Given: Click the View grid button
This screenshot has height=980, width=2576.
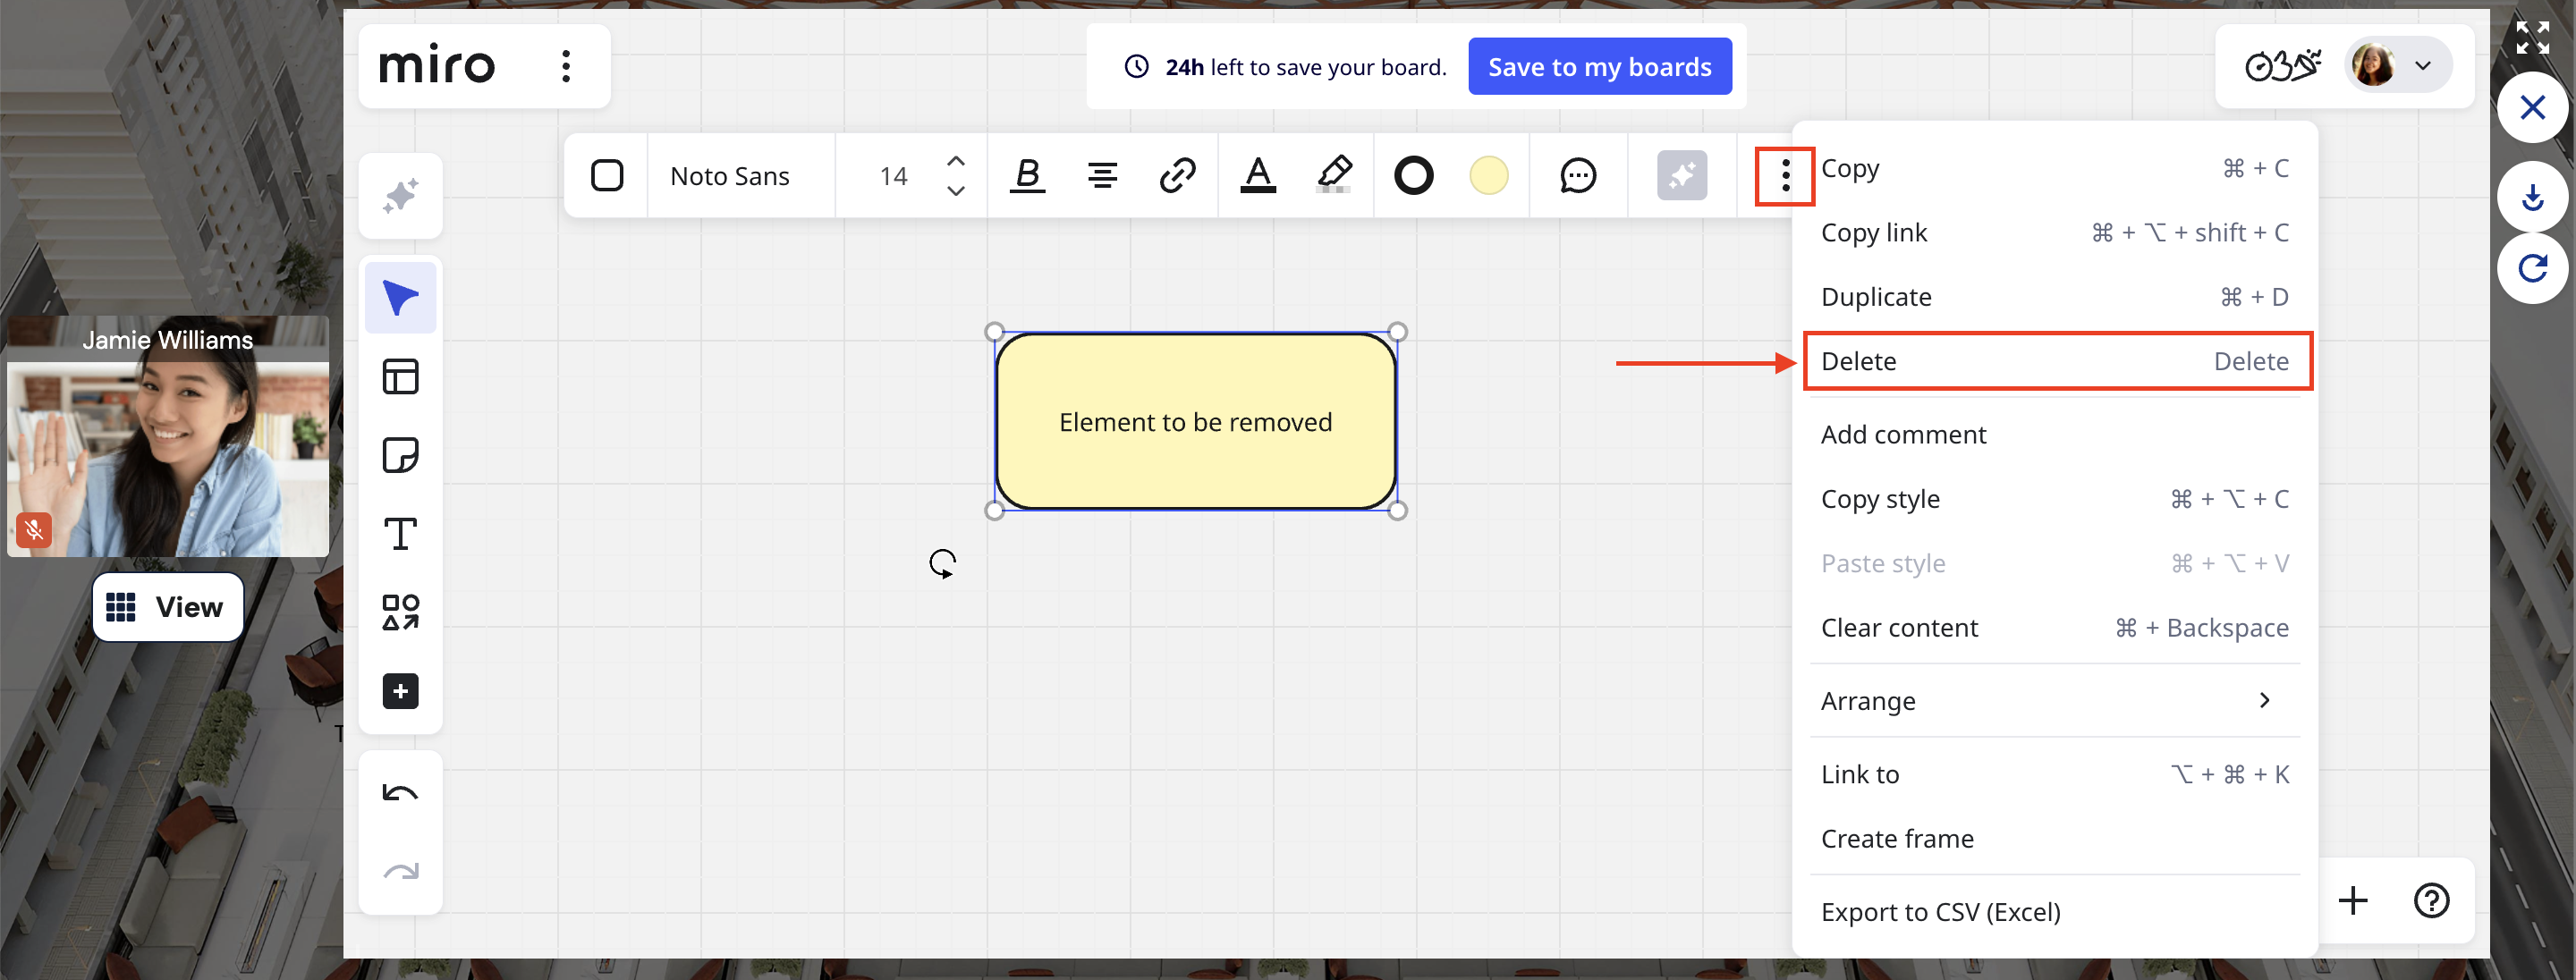Looking at the screenshot, I should [167, 607].
